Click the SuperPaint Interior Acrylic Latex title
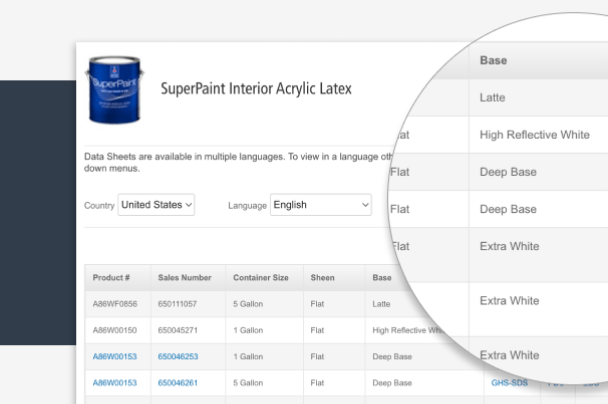Screen dimensions: 608x404 click(256, 88)
